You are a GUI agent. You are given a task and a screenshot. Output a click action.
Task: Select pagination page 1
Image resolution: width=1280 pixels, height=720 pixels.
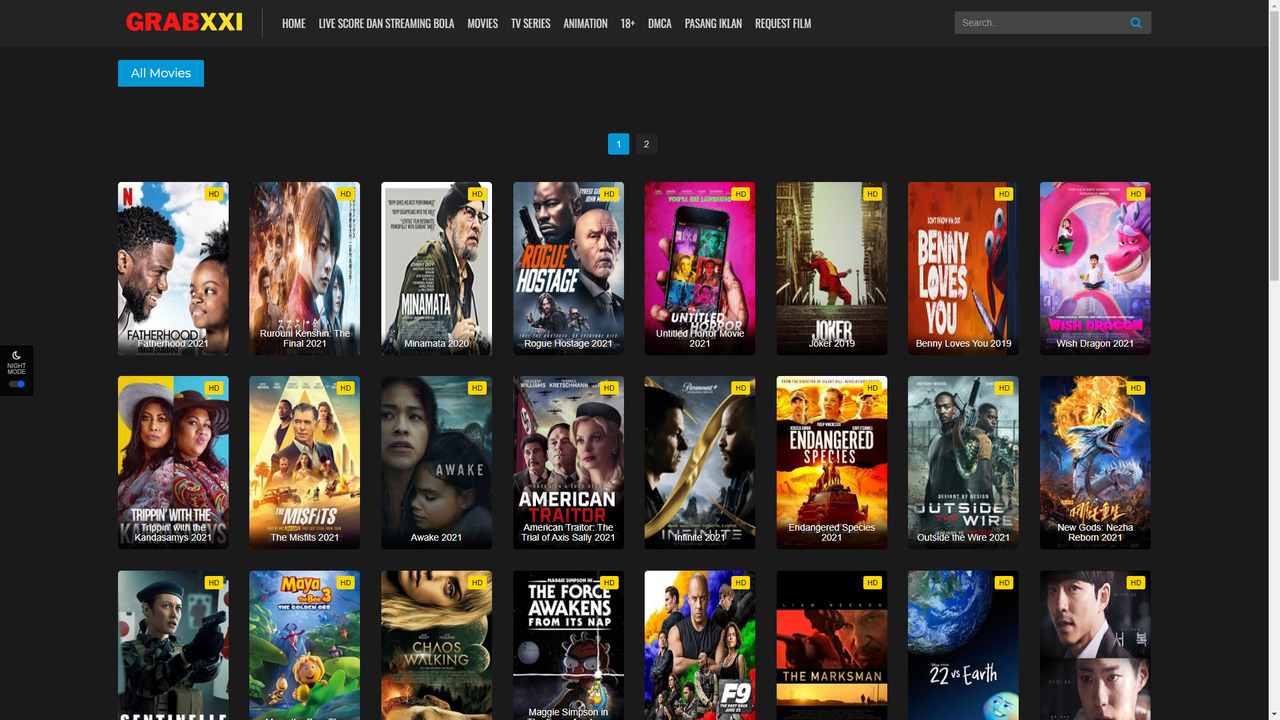pos(619,144)
